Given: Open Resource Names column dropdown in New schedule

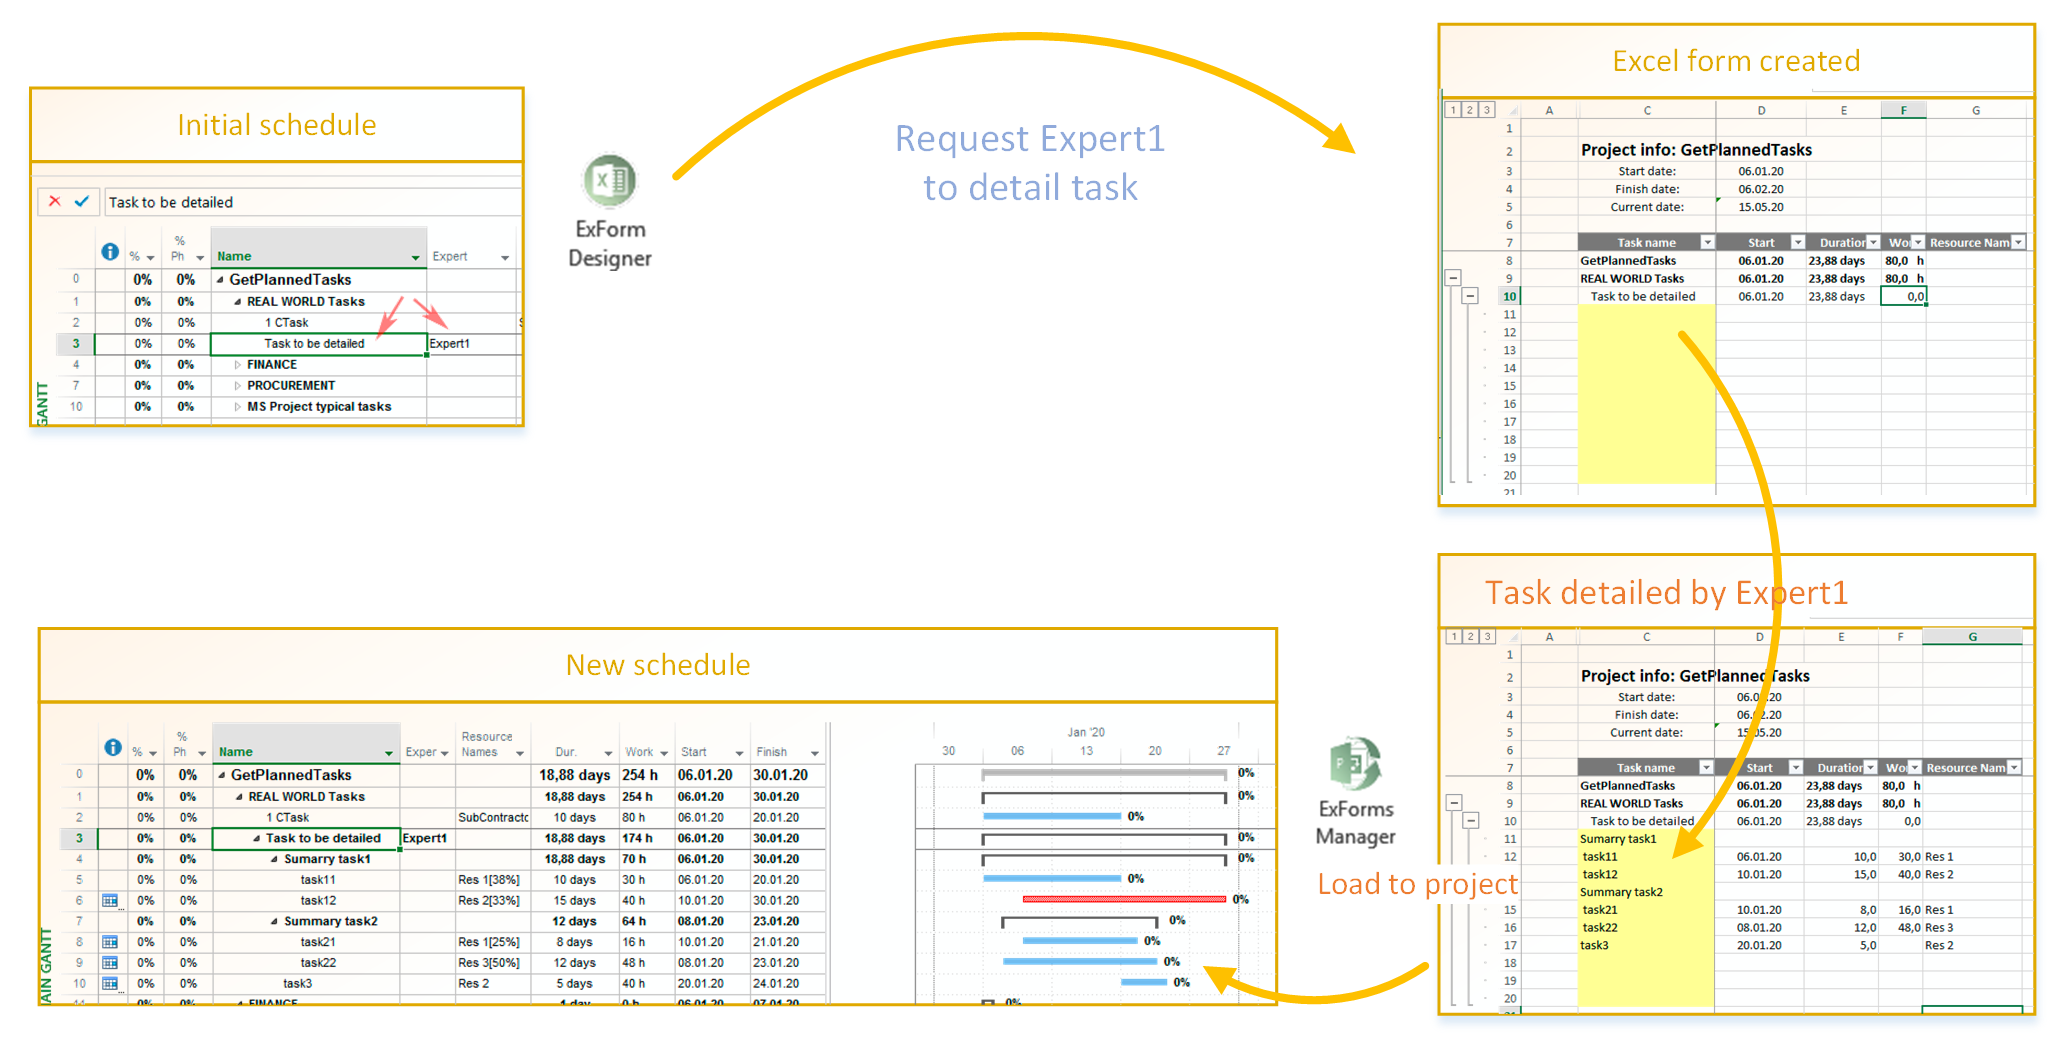Looking at the screenshot, I should point(520,754).
